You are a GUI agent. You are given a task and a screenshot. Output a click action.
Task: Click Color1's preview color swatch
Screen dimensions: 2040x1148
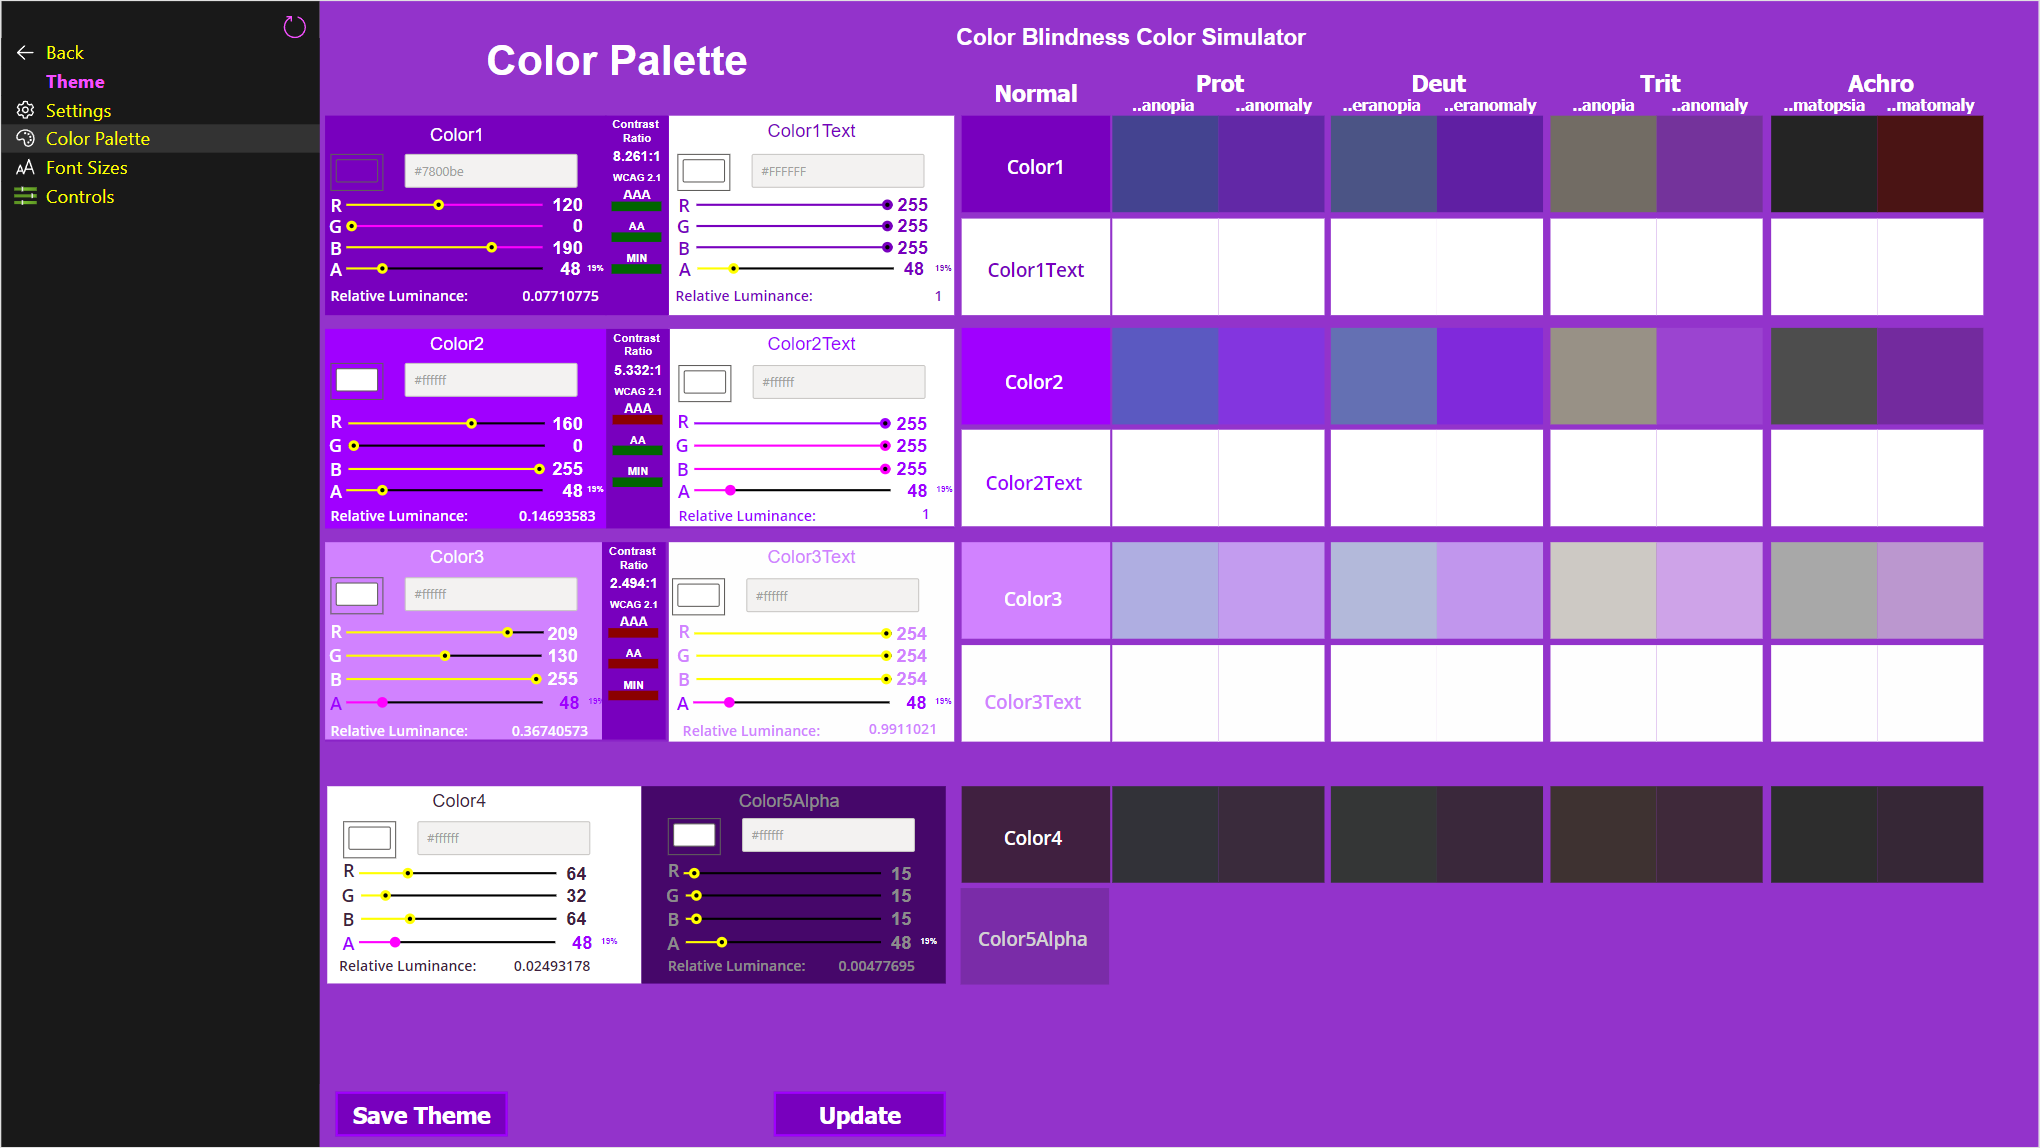[x=356, y=170]
